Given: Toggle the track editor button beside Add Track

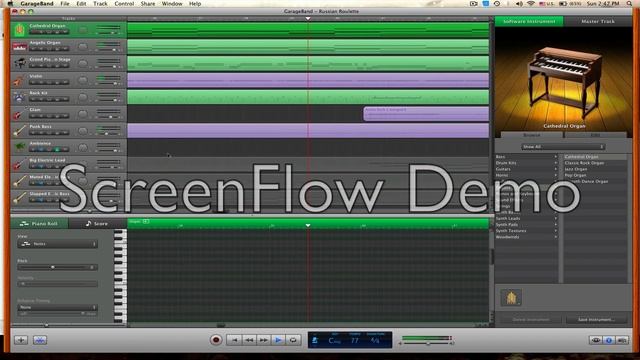Looking at the screenshot, I should 40,340.
